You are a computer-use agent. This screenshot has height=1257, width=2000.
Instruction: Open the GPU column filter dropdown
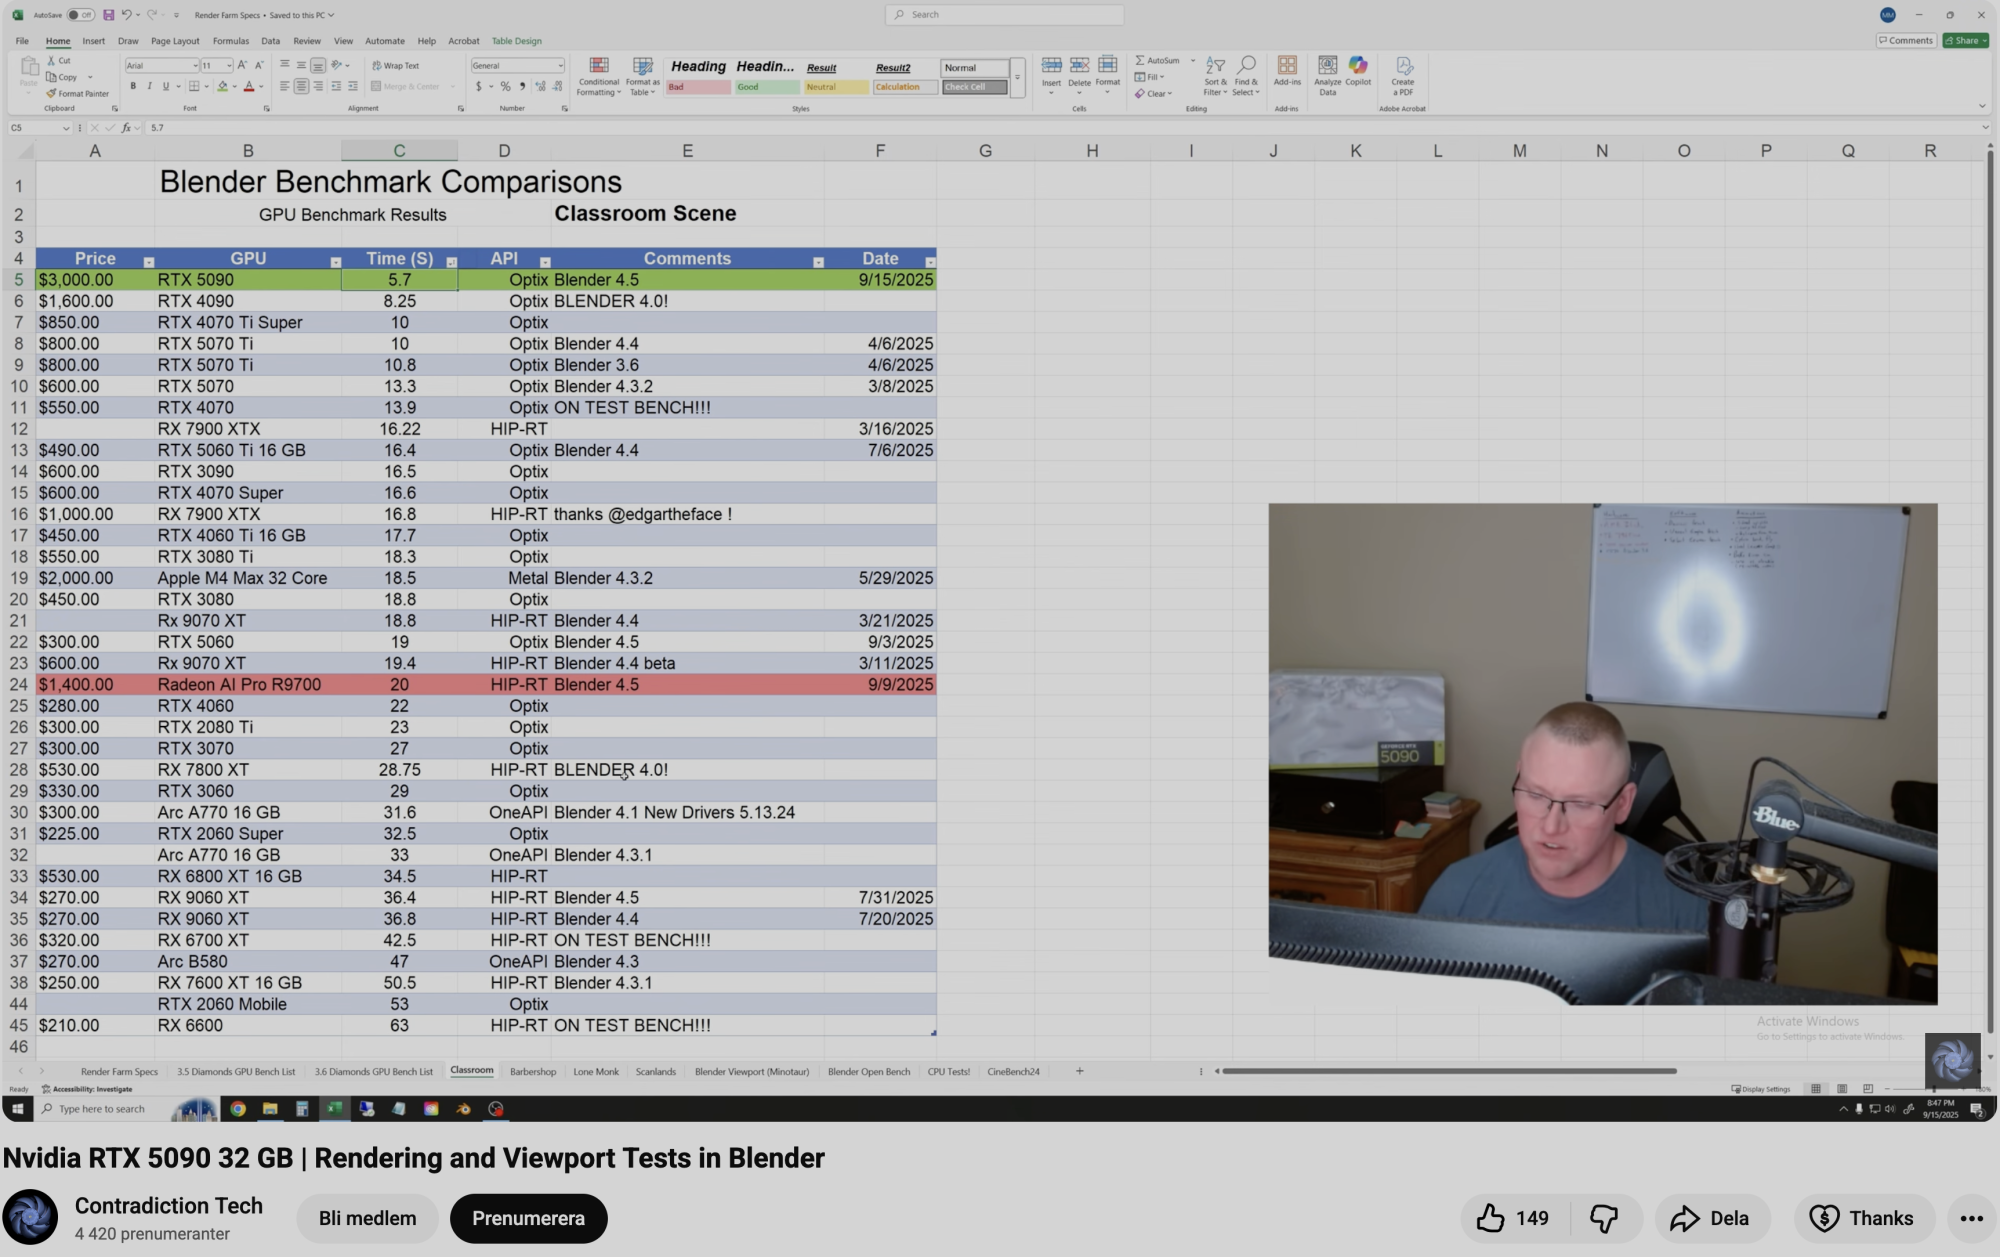pos(335,262)
